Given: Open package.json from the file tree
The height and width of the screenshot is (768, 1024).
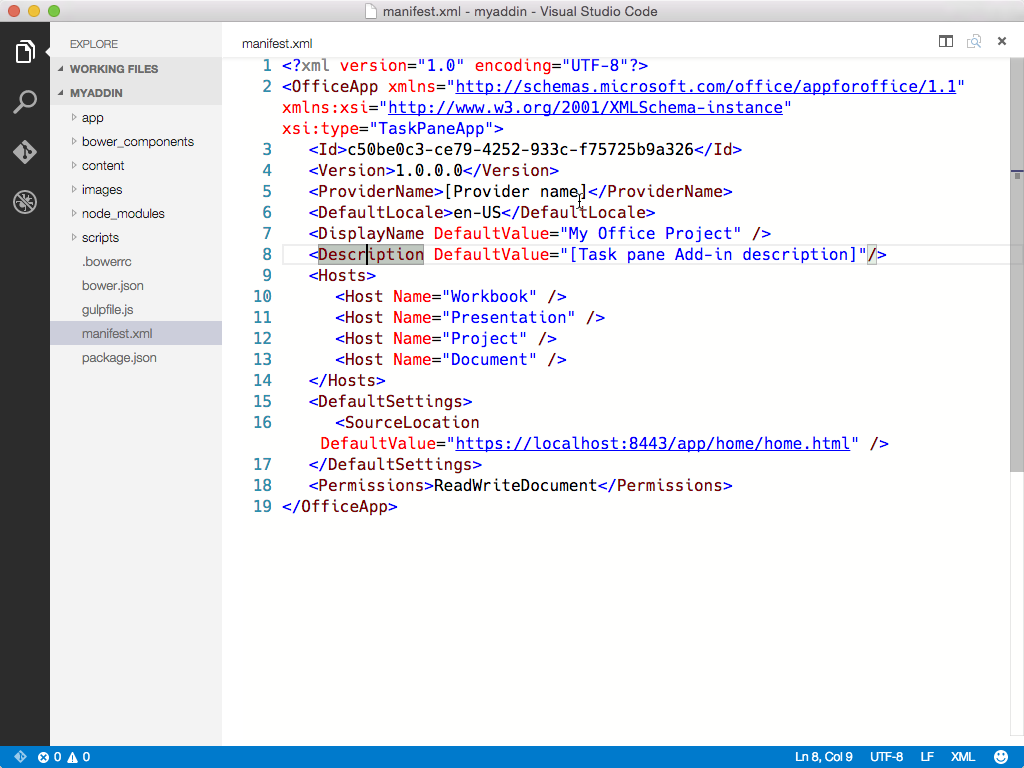Looking at the screenshot, I should tap(119, 358).
